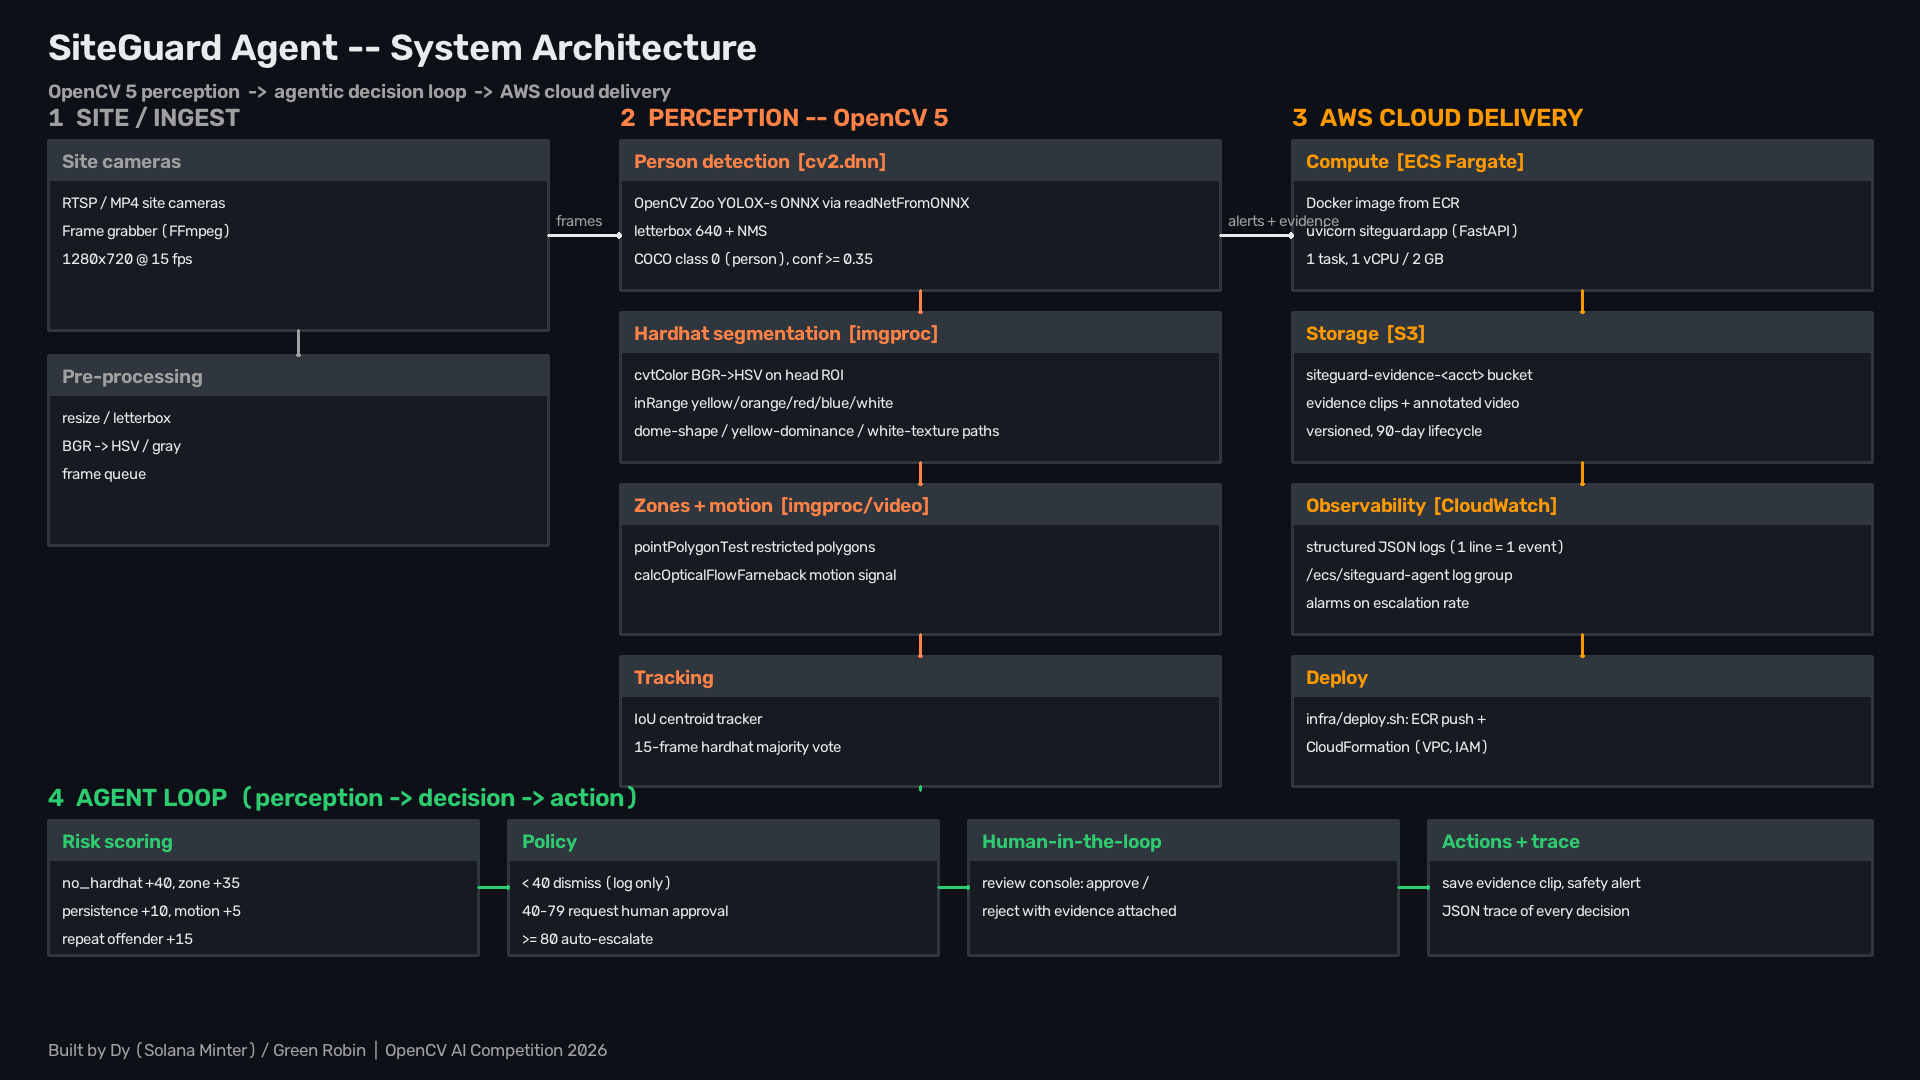This screenshot has width=1920, height=1080.
Task: Click the 'Actions + trace' header
Action: (x=1650, y=841)
